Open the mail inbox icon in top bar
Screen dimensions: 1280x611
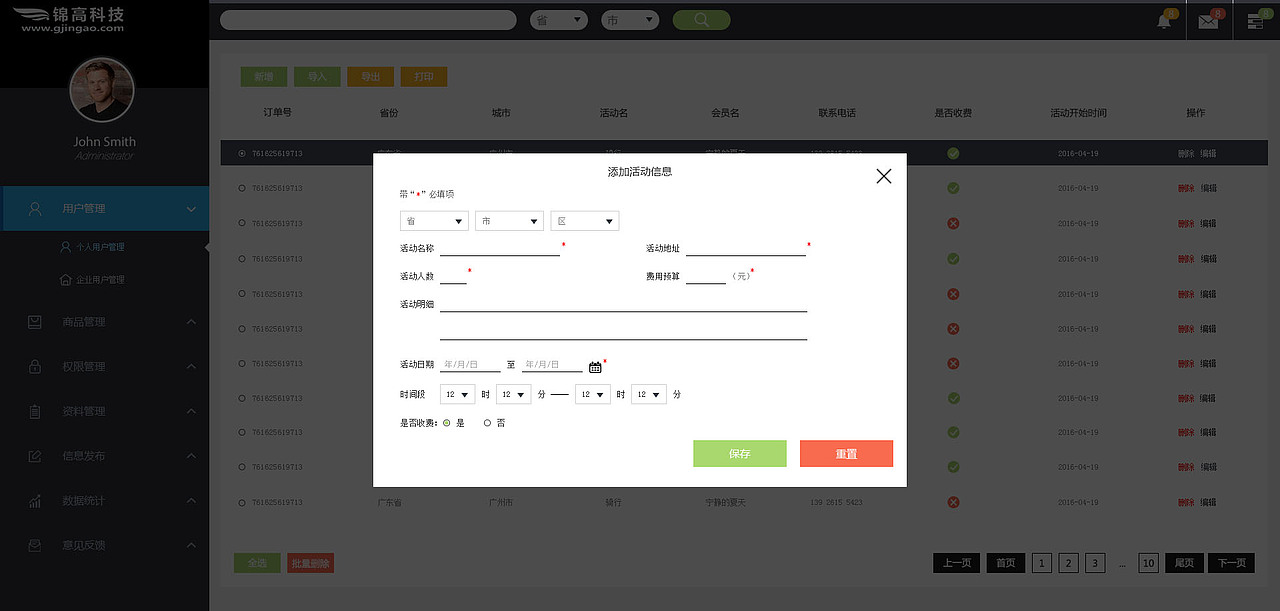pos(1209,20)
